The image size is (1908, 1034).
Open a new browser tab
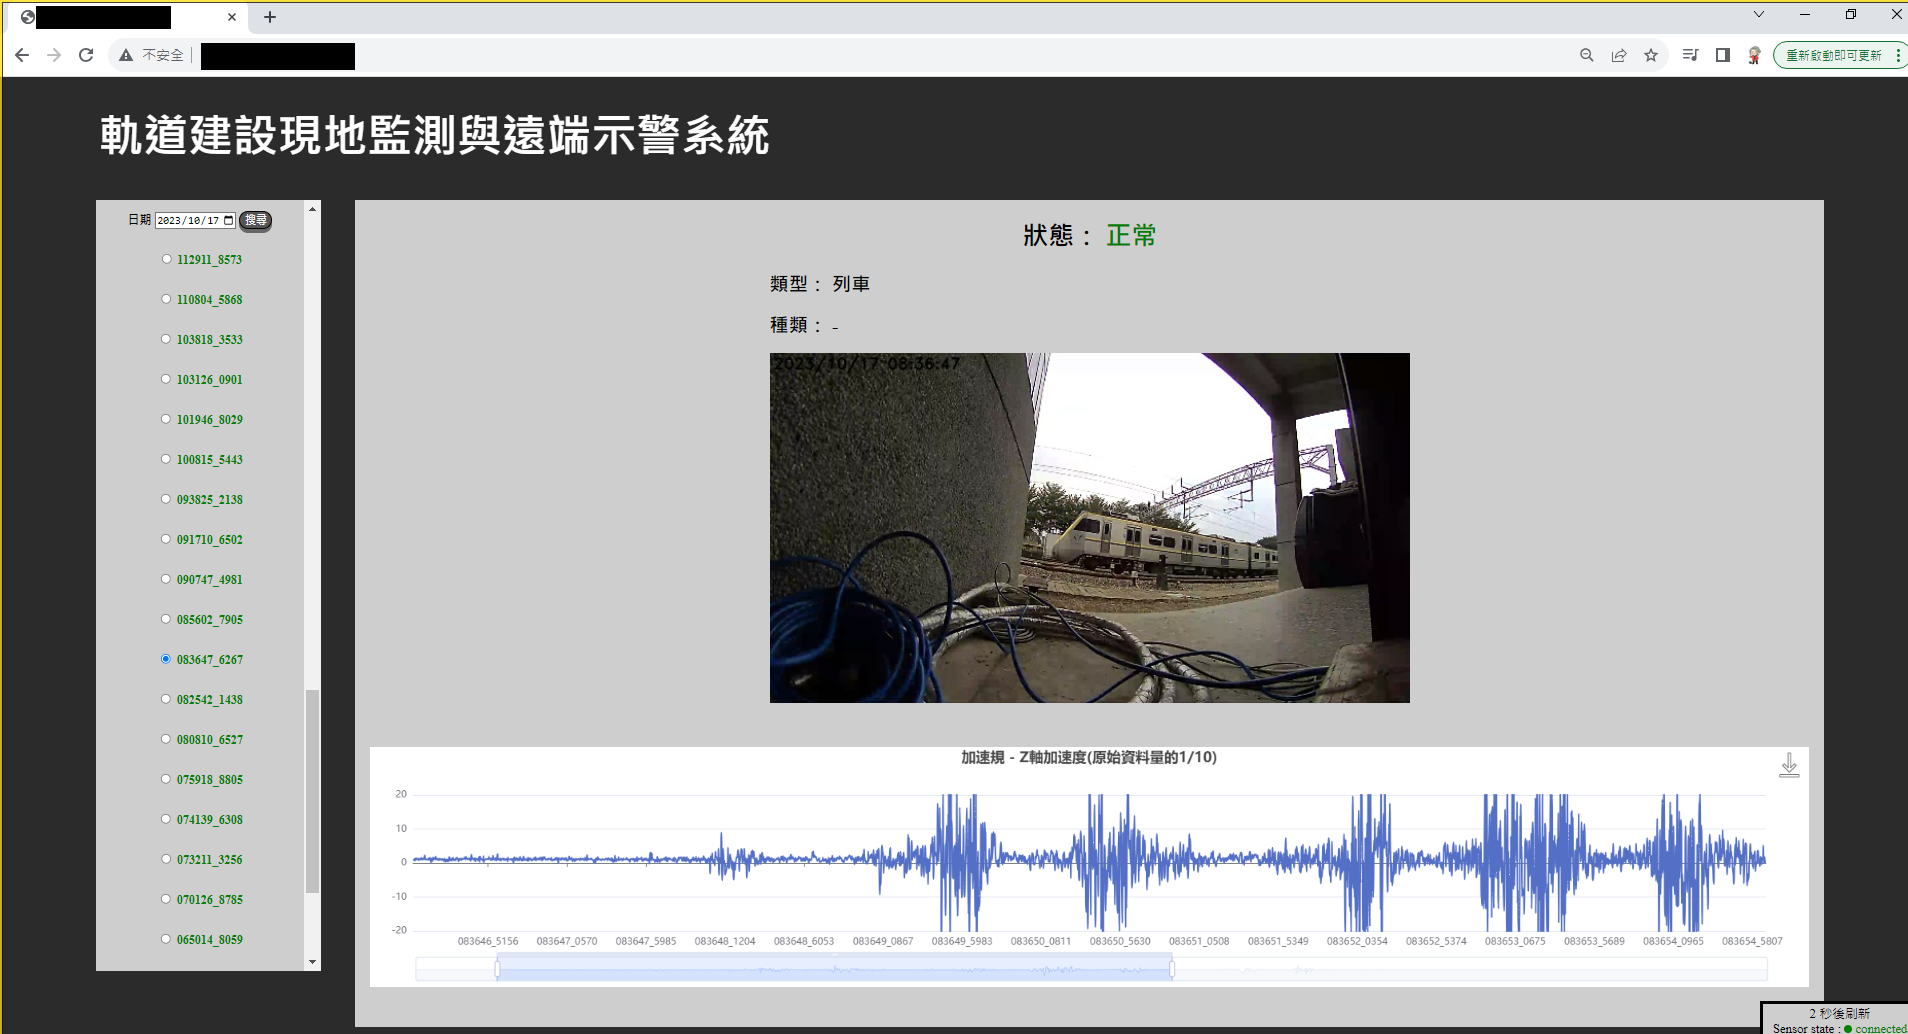[x=270, y=17]
